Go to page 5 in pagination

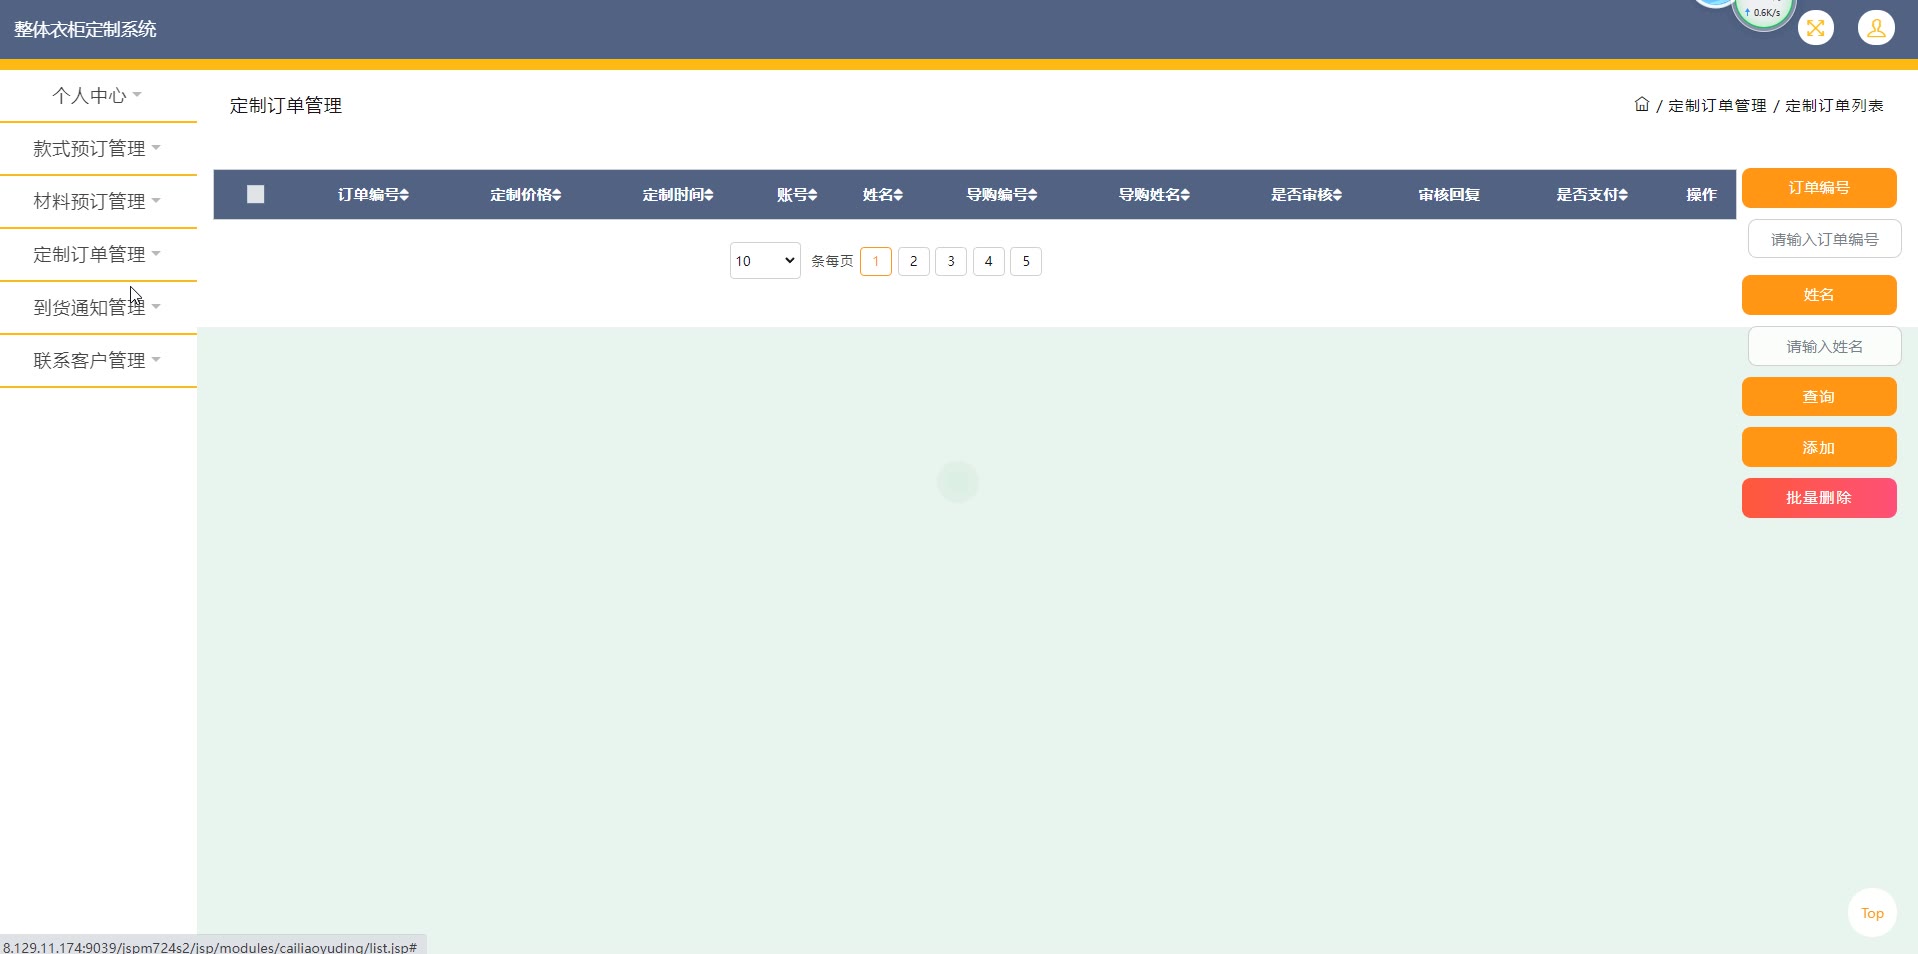point(1026,261)
